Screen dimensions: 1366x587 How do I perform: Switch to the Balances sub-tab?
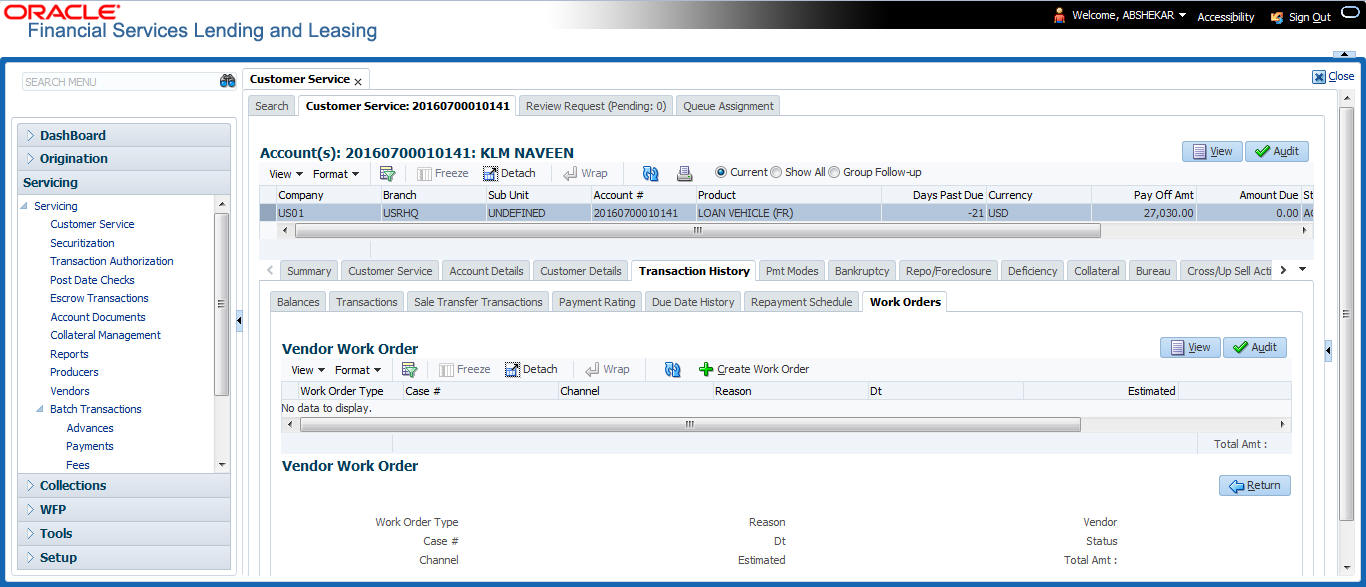[298, 302]
